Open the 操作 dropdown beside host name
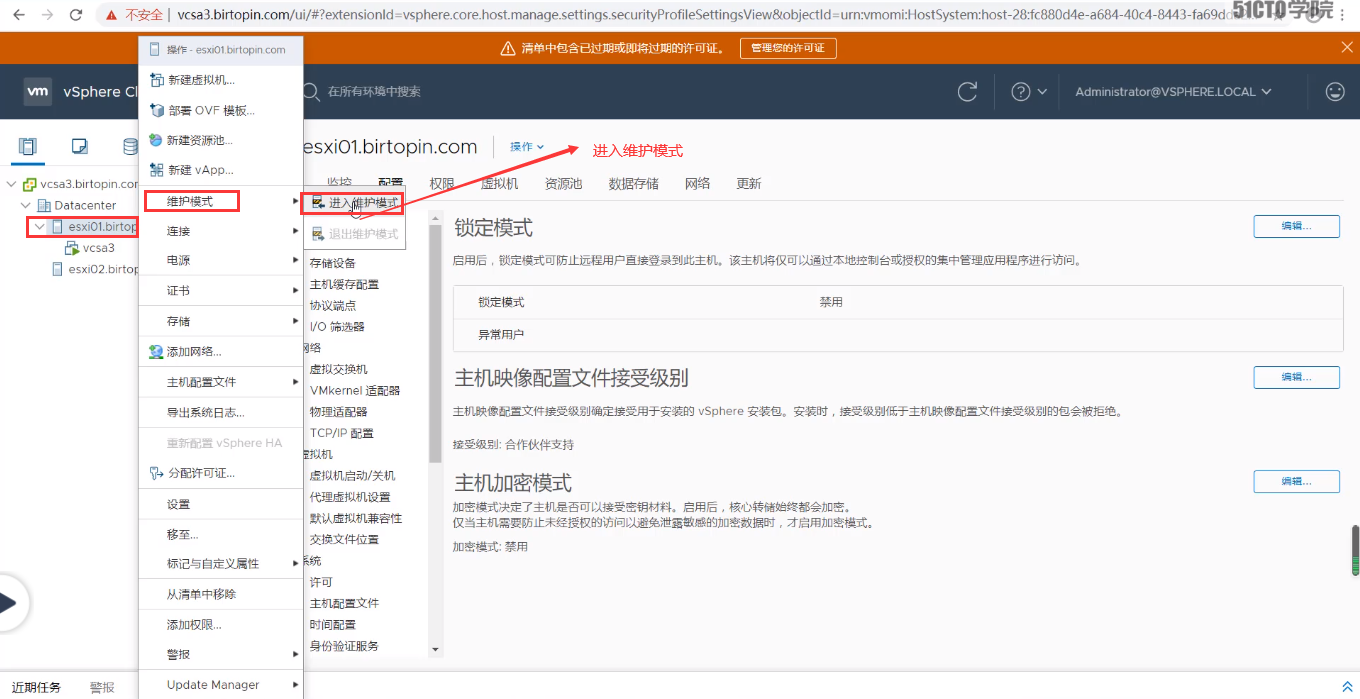 tap(527, 146)
